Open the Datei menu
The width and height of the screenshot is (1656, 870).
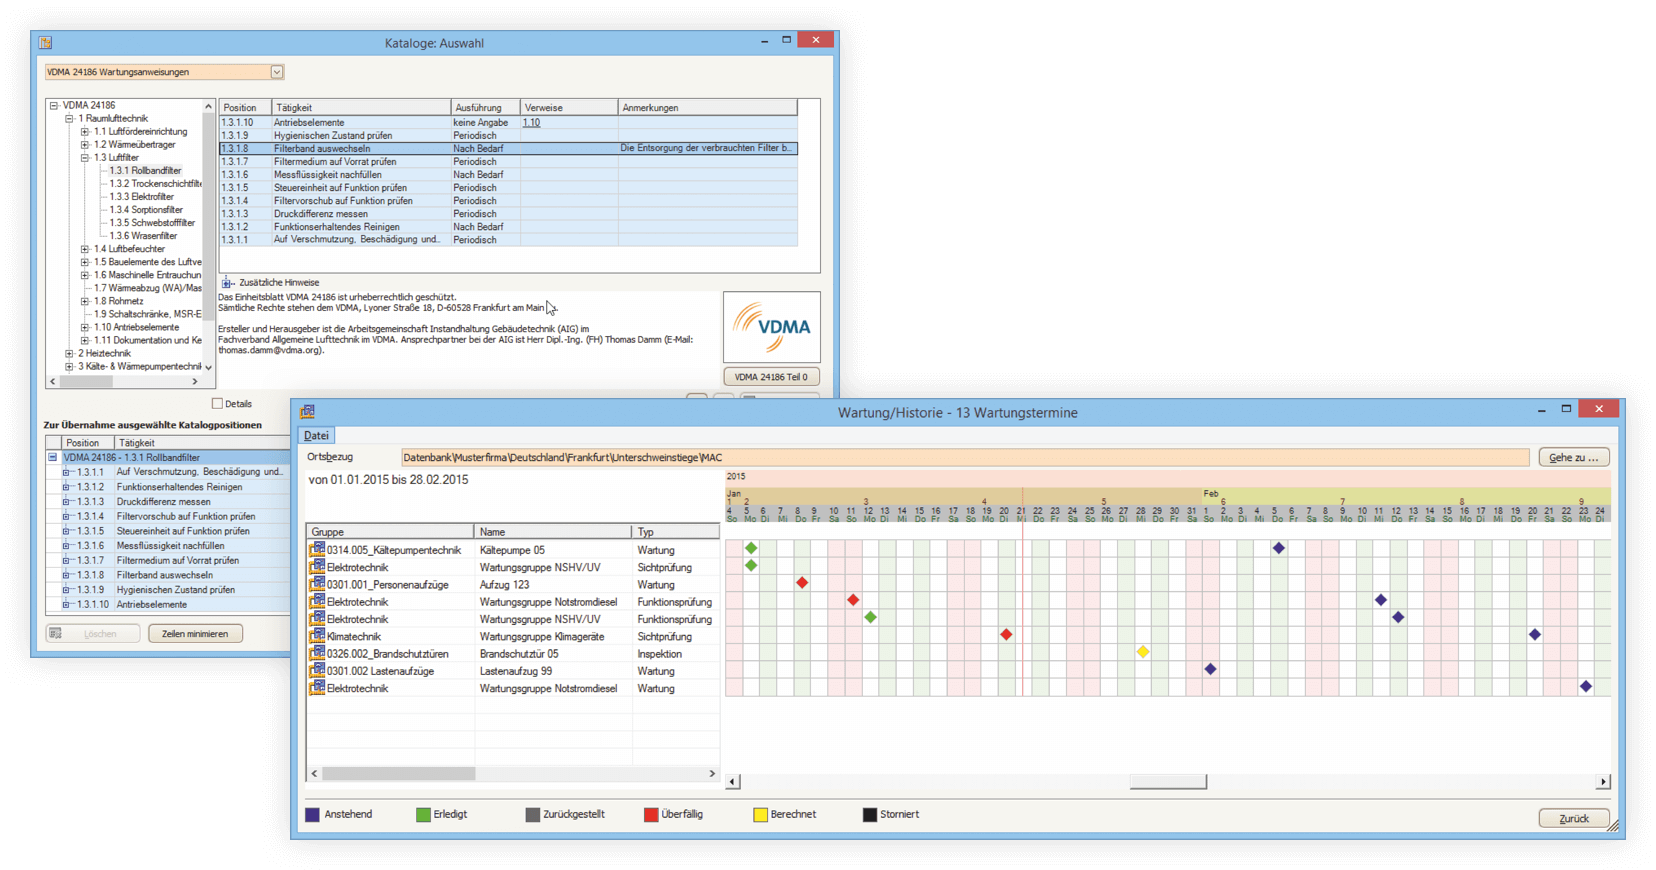[x=316, y=436]
